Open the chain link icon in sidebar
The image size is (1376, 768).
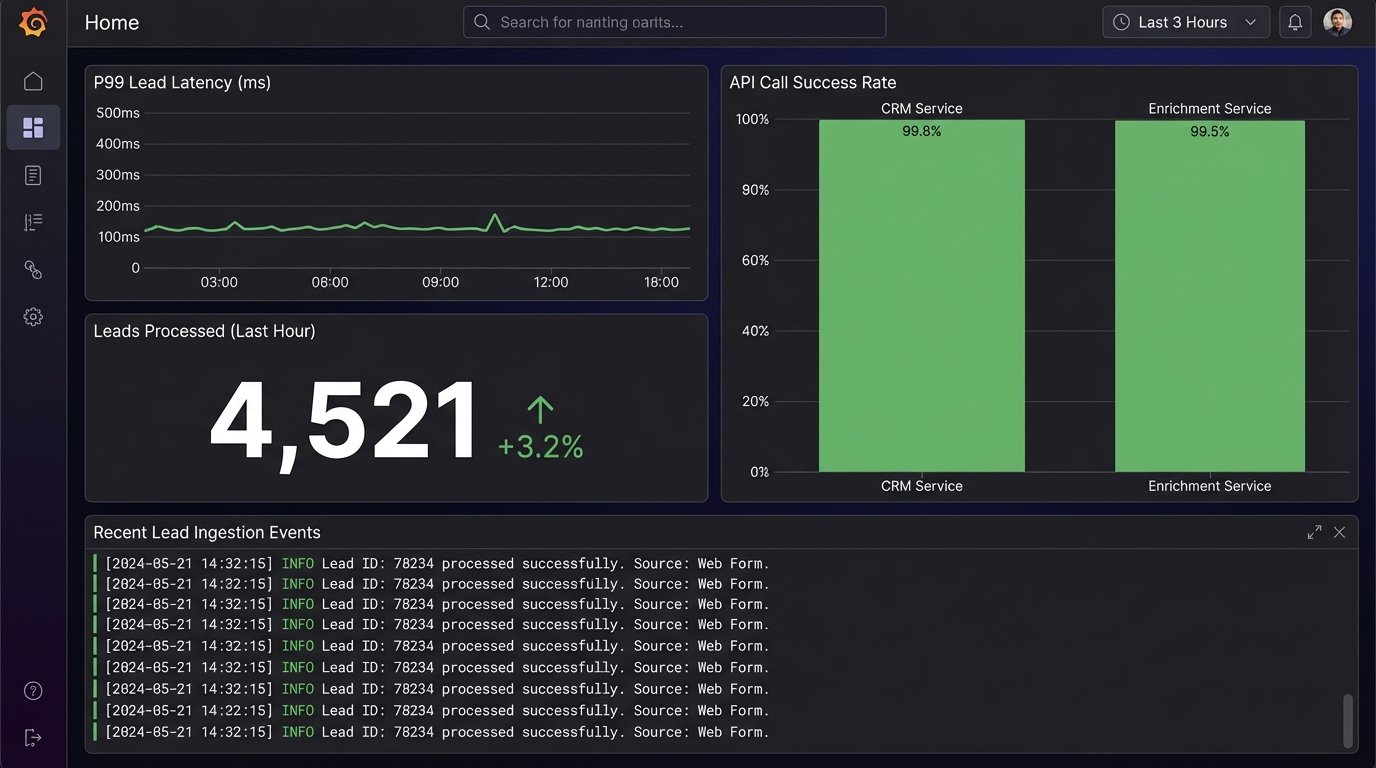click(x=33, y=269)
